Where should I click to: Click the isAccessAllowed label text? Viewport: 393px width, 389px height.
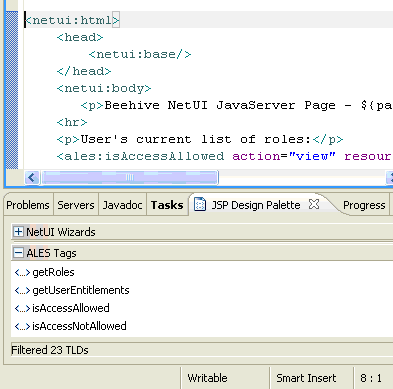pos(71,308)
